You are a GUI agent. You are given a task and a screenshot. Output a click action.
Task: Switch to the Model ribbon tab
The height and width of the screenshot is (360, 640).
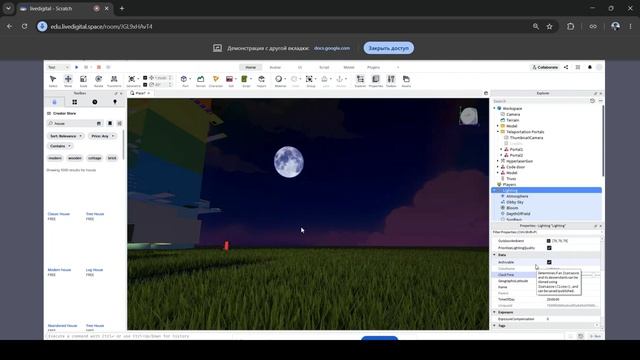349,67
